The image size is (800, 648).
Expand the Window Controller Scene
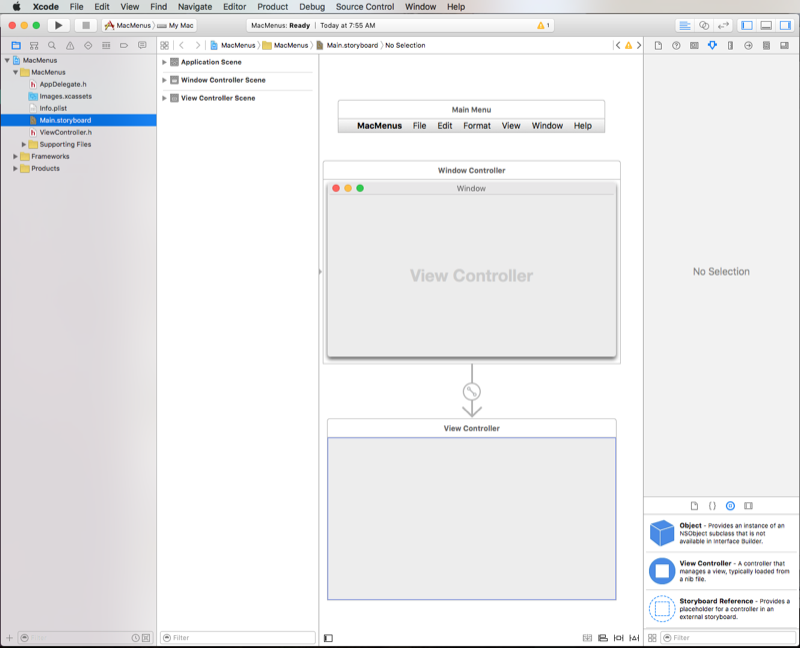[163, 80]
